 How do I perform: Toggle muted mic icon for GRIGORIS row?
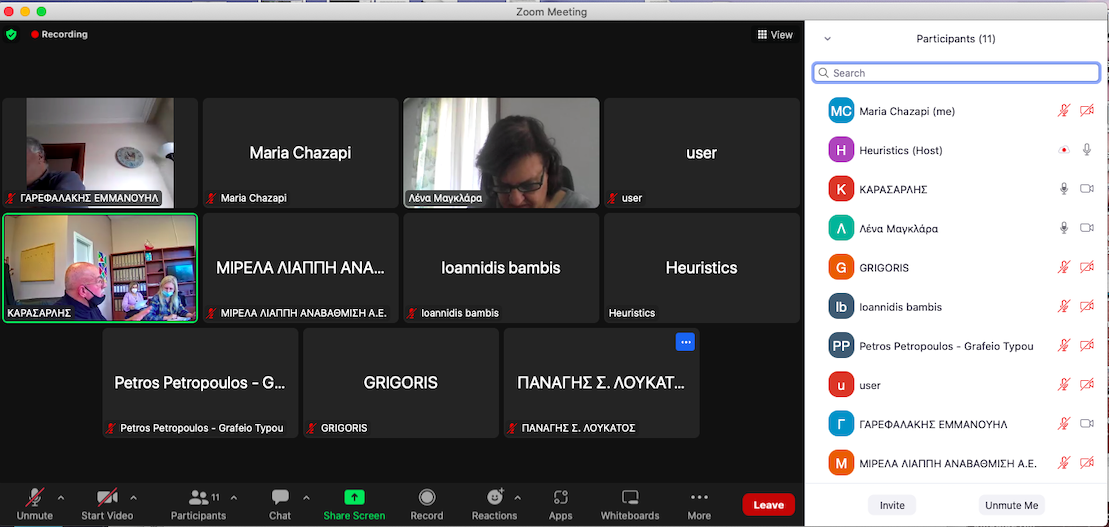click(1063, 267)
